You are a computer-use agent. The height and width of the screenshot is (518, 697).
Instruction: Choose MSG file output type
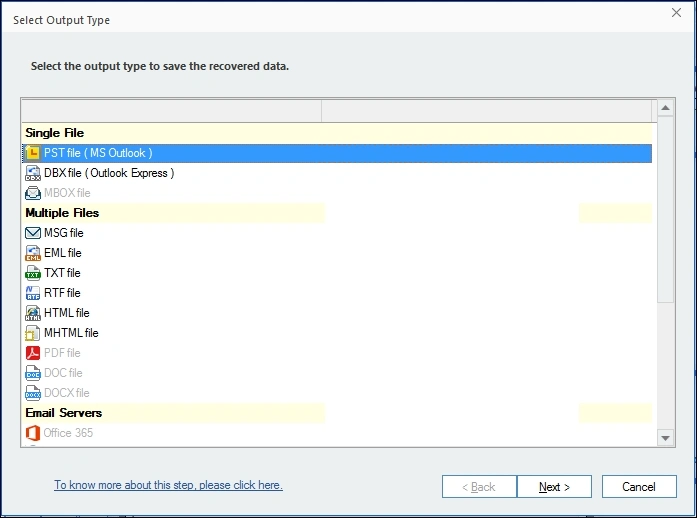336,233
